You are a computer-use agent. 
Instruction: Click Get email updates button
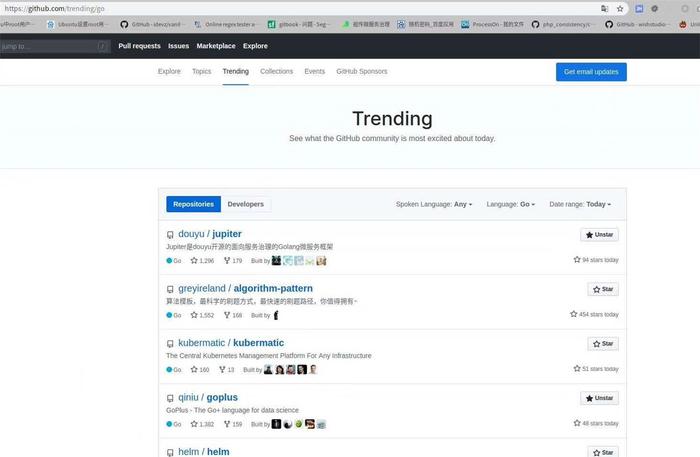point(591,72)
